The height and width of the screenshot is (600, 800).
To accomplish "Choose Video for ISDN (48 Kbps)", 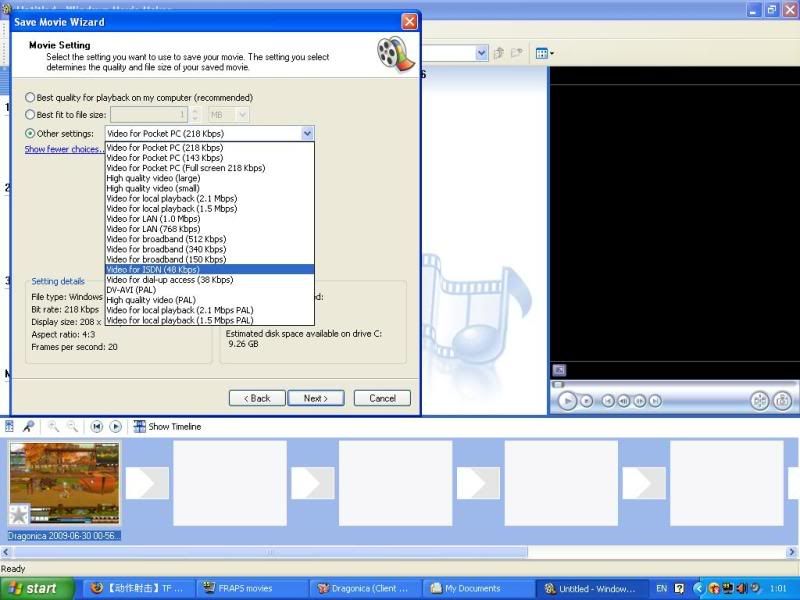I will click(209, 269).
